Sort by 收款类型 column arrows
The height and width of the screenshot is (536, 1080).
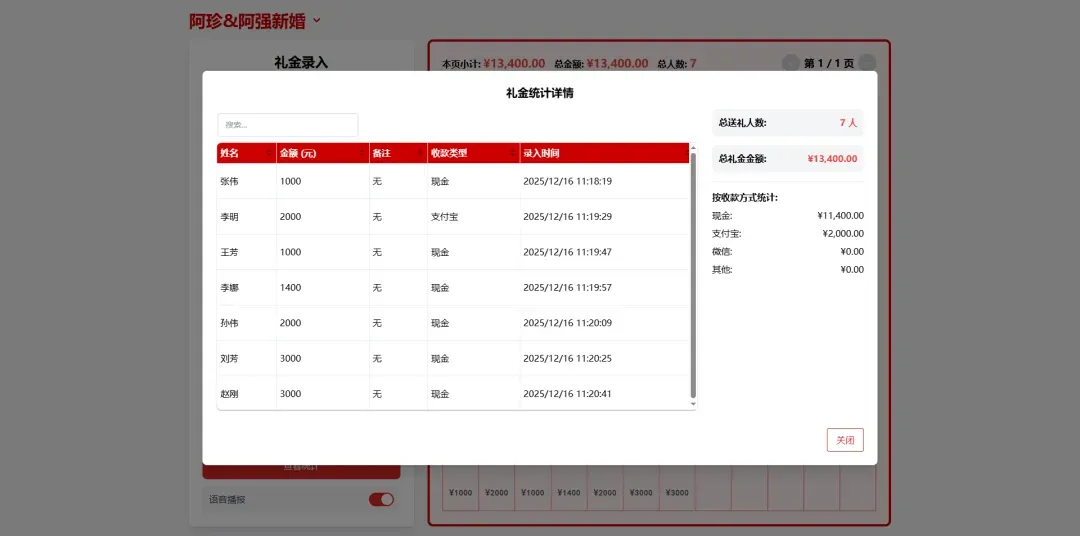point(512,153)
